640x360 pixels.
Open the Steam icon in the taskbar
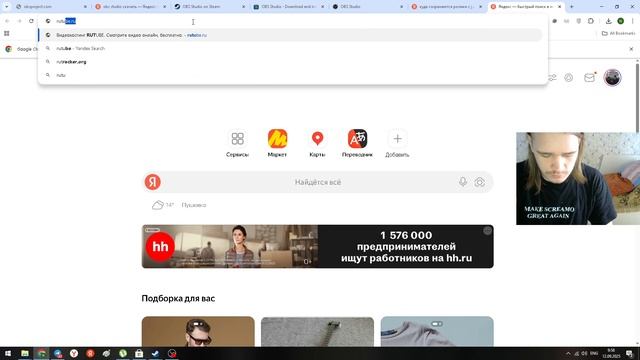tap(155, 353)
